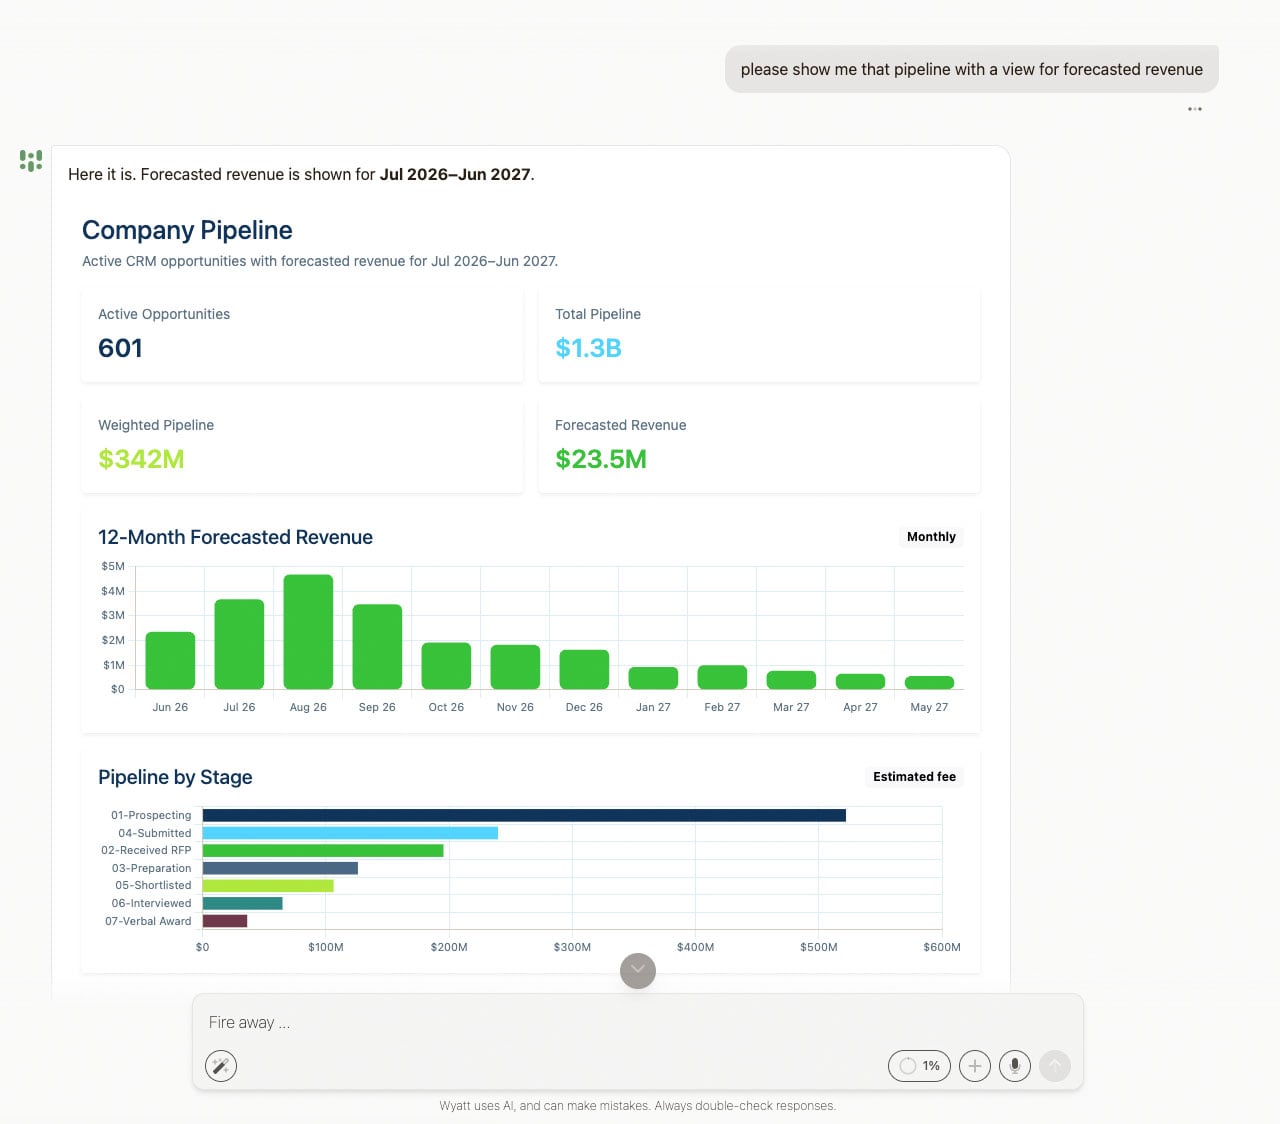Click the scroll-to-bottom chevron button
Viewport: 1280px width, 1124px height.
[638, 970]
